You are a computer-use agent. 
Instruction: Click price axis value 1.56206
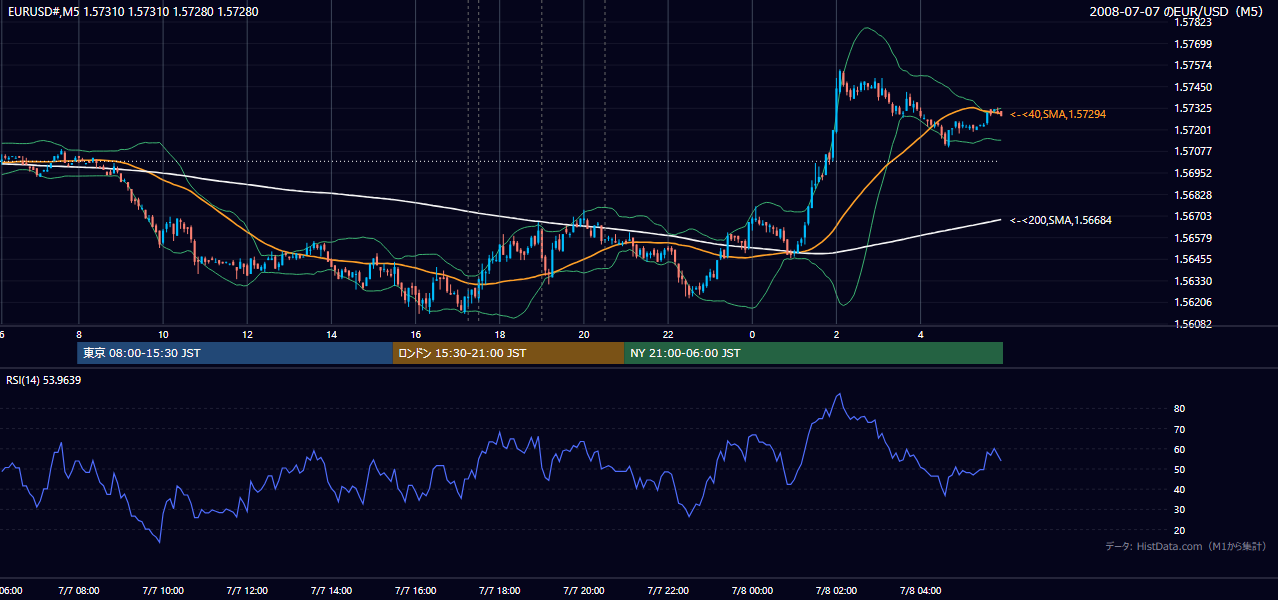pyautogui.click(x=1194, y=302)
